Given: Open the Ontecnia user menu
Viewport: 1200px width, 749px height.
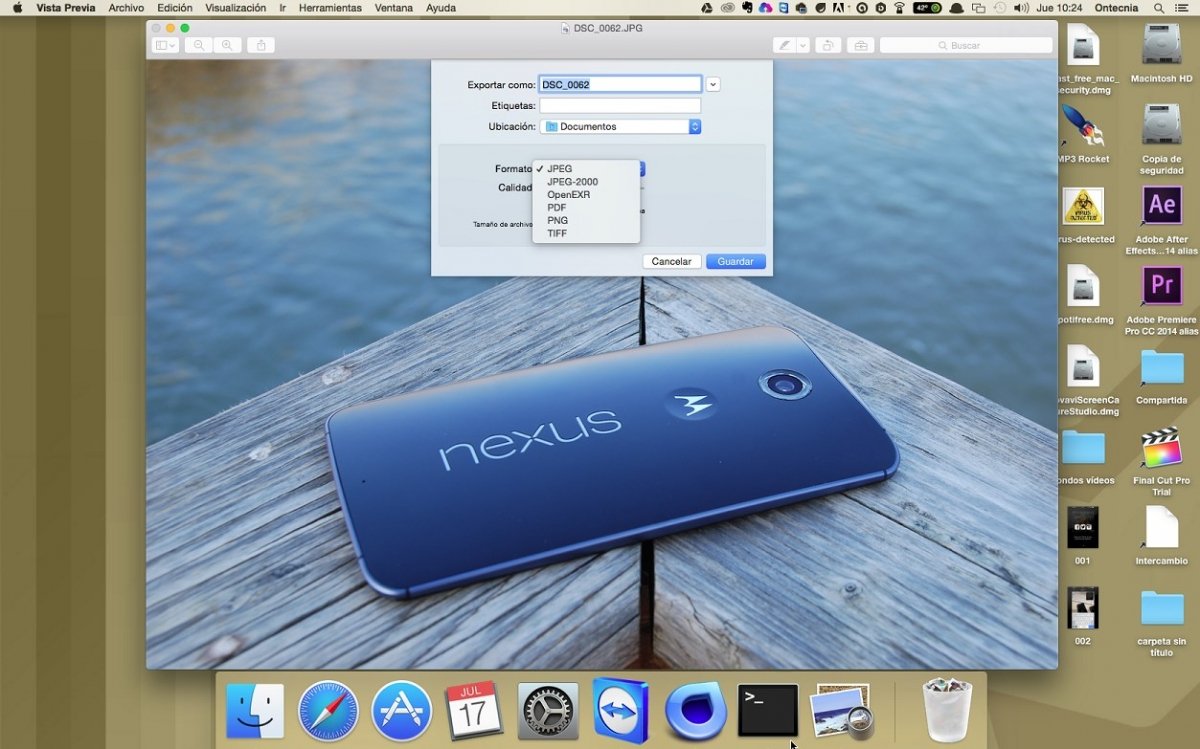Looking at the screenshot, I should point(1116,8).
